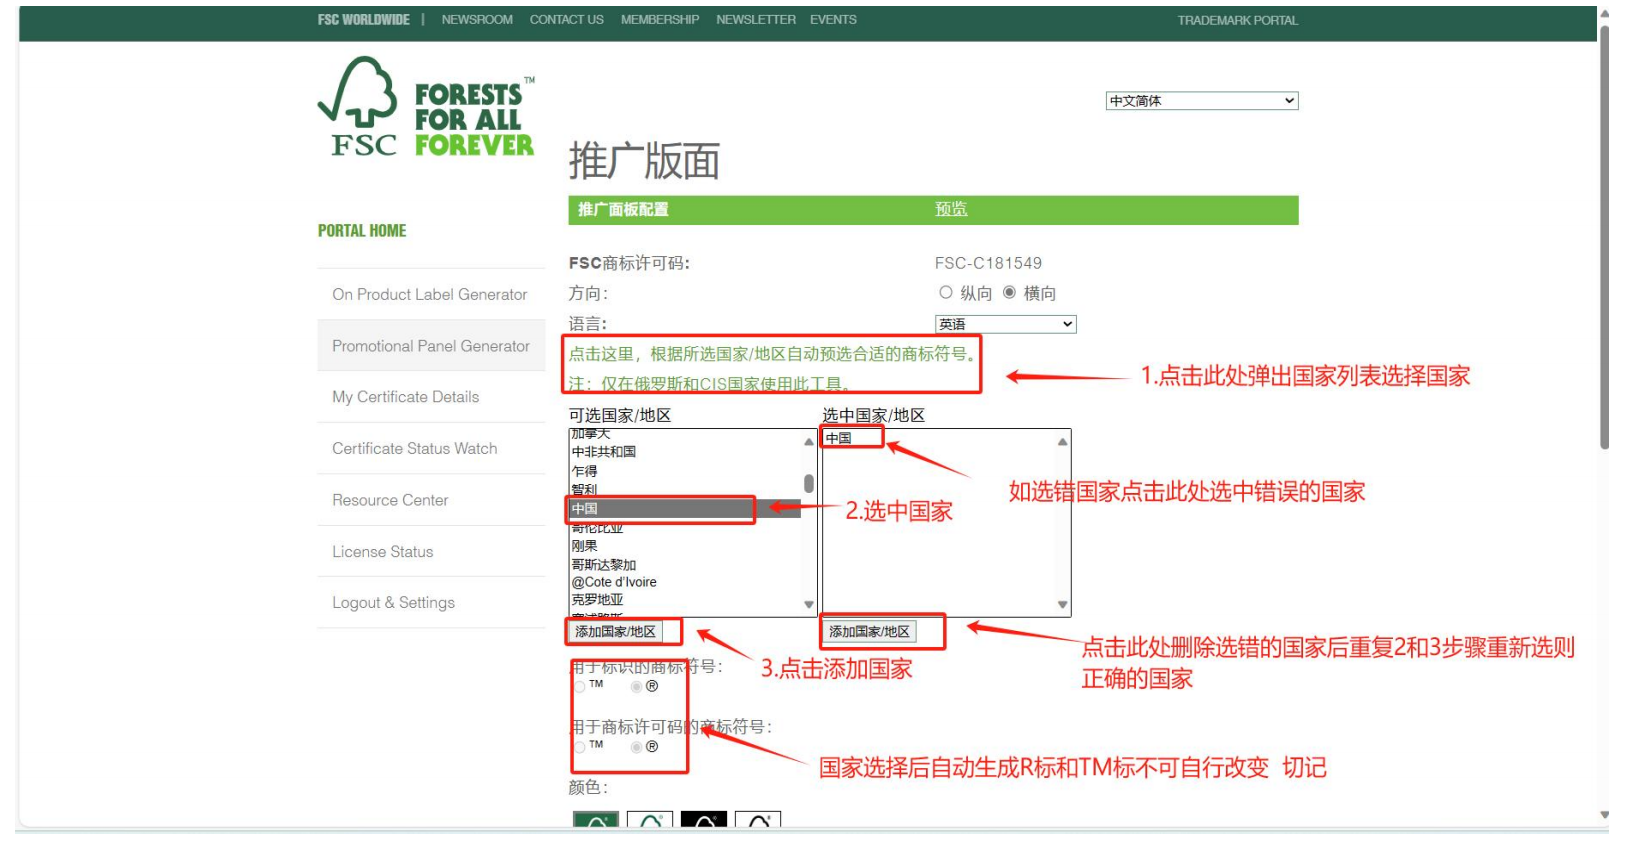Select 哥斯达黎加 in the available countries list
Image resolution: width=1628 pixels, height=841 pixels.
point(604,565)
